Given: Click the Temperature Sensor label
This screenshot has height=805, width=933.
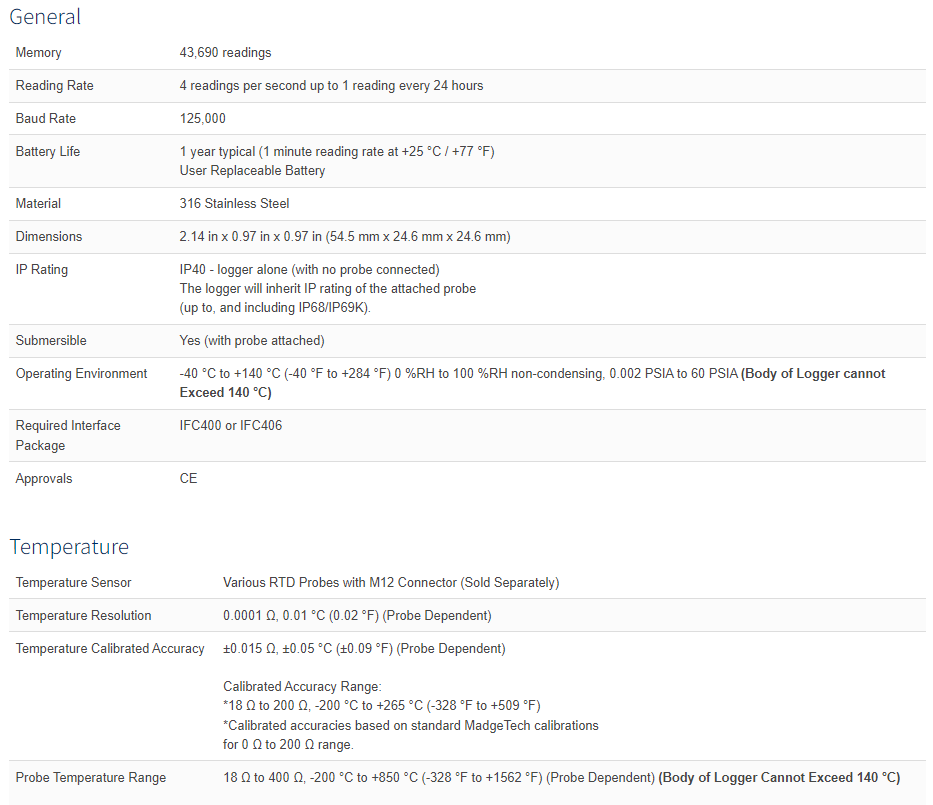Looking at the screenshot, I should point(73,583).
